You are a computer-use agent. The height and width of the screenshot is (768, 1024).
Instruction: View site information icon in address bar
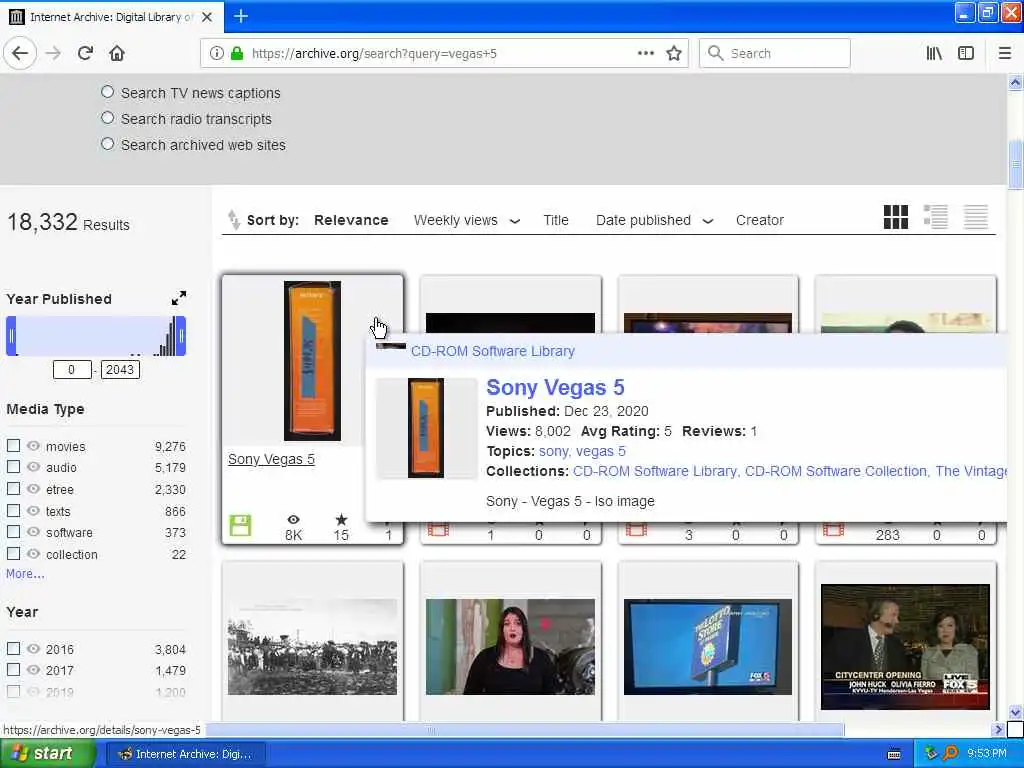pyautogui.click(x=216, y=54)
